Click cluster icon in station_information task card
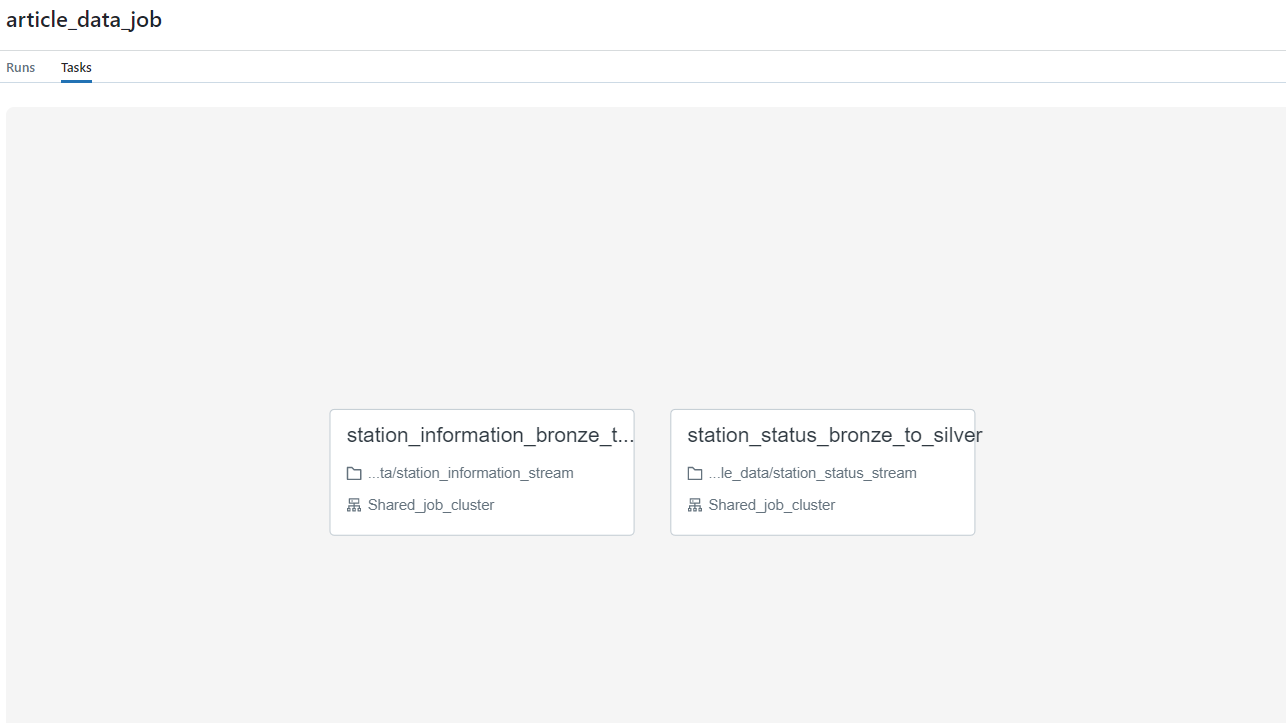The width and height of the screenshot is (1286, 723). tap(354, 505)
